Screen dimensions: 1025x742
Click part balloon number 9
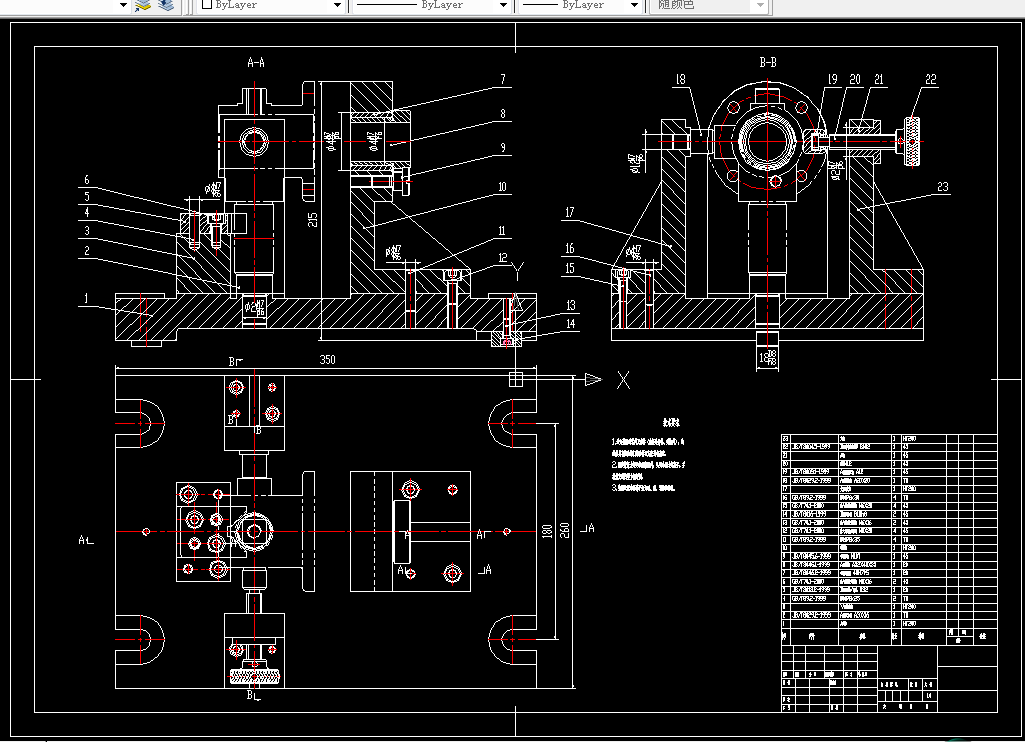(x=503, y=148)
